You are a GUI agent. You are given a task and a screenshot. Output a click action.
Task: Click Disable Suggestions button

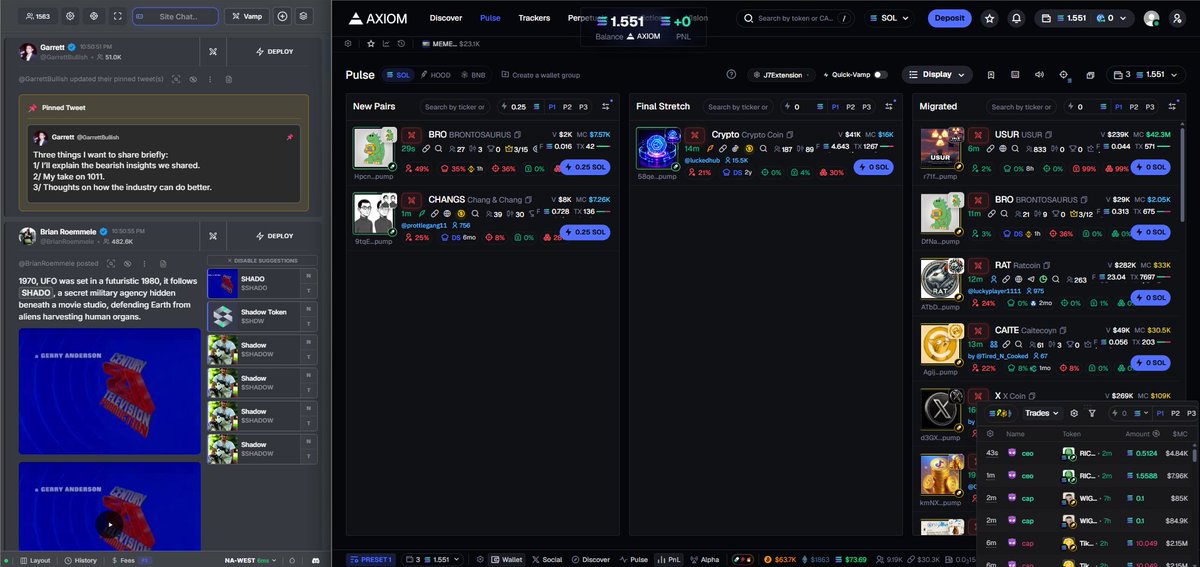(263, 262)
